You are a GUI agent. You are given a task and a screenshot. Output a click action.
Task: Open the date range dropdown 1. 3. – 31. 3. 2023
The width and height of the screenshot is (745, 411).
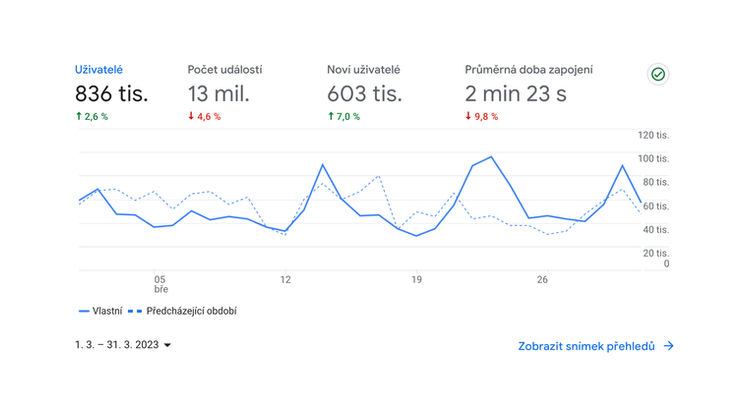123,345
